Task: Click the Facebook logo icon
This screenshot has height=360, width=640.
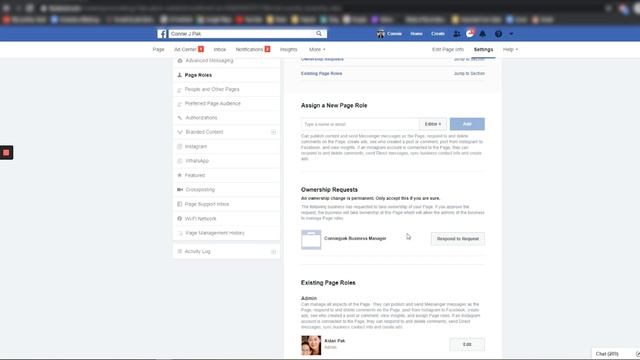Action: click(162, 34)
